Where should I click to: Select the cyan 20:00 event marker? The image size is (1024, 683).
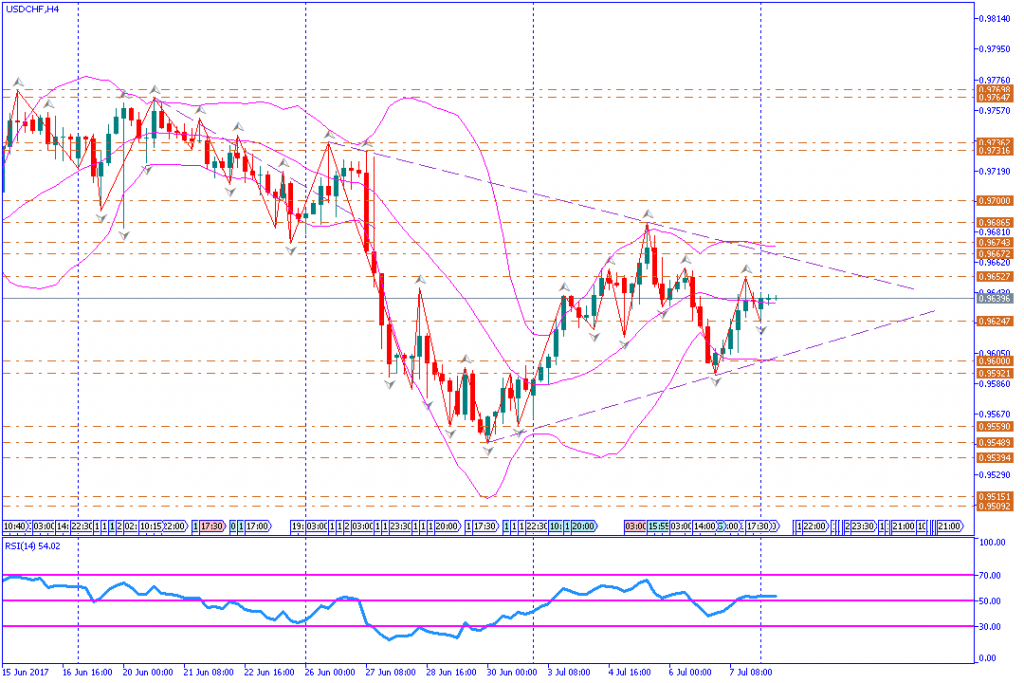(582, 526)
